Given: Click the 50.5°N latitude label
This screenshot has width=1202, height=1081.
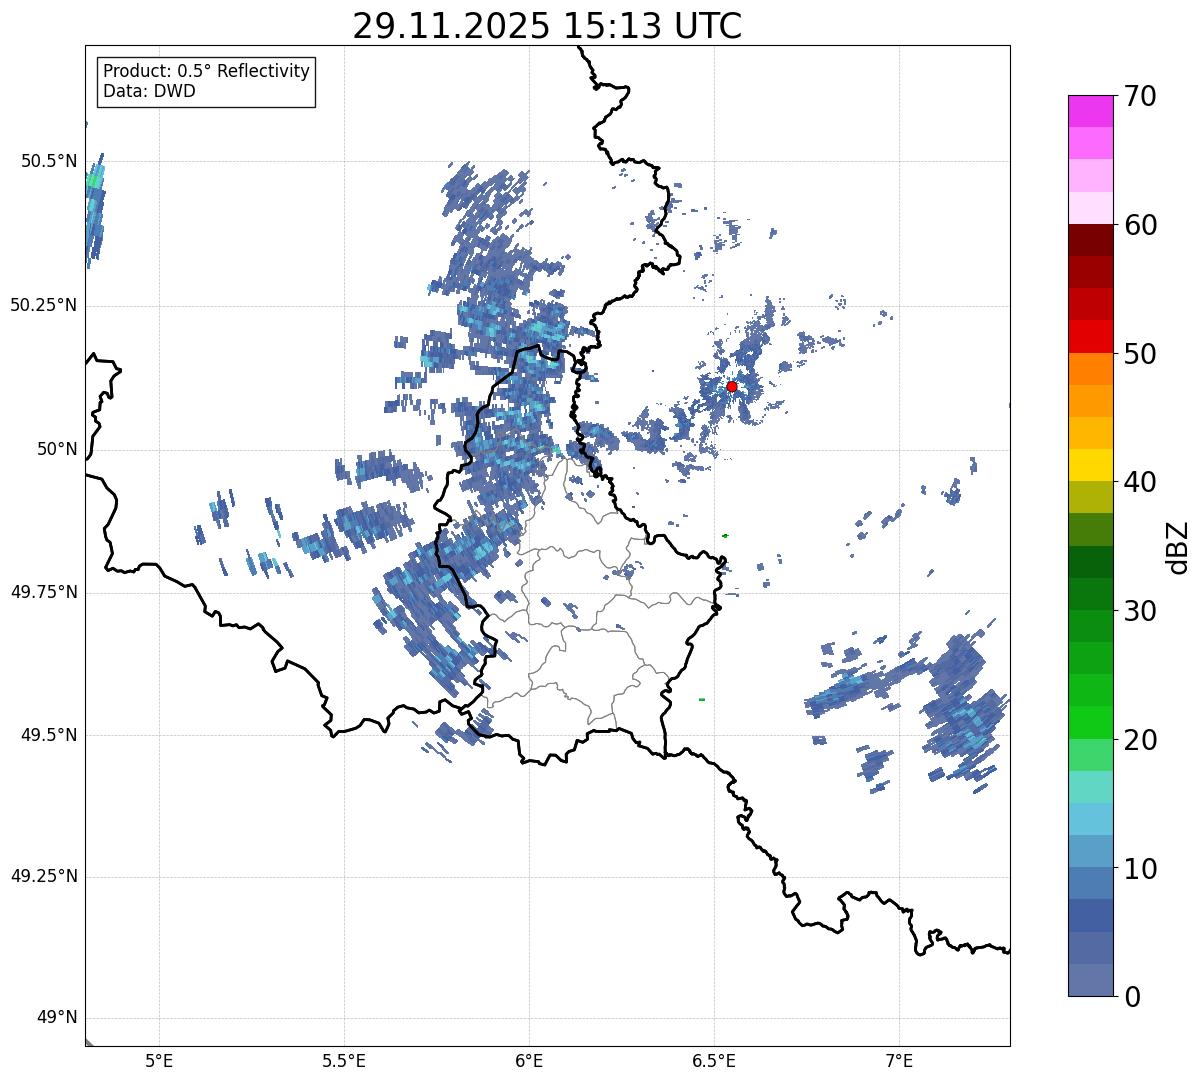Looking at the screenshot, I should pyautogui.click(x=49, y=161).
